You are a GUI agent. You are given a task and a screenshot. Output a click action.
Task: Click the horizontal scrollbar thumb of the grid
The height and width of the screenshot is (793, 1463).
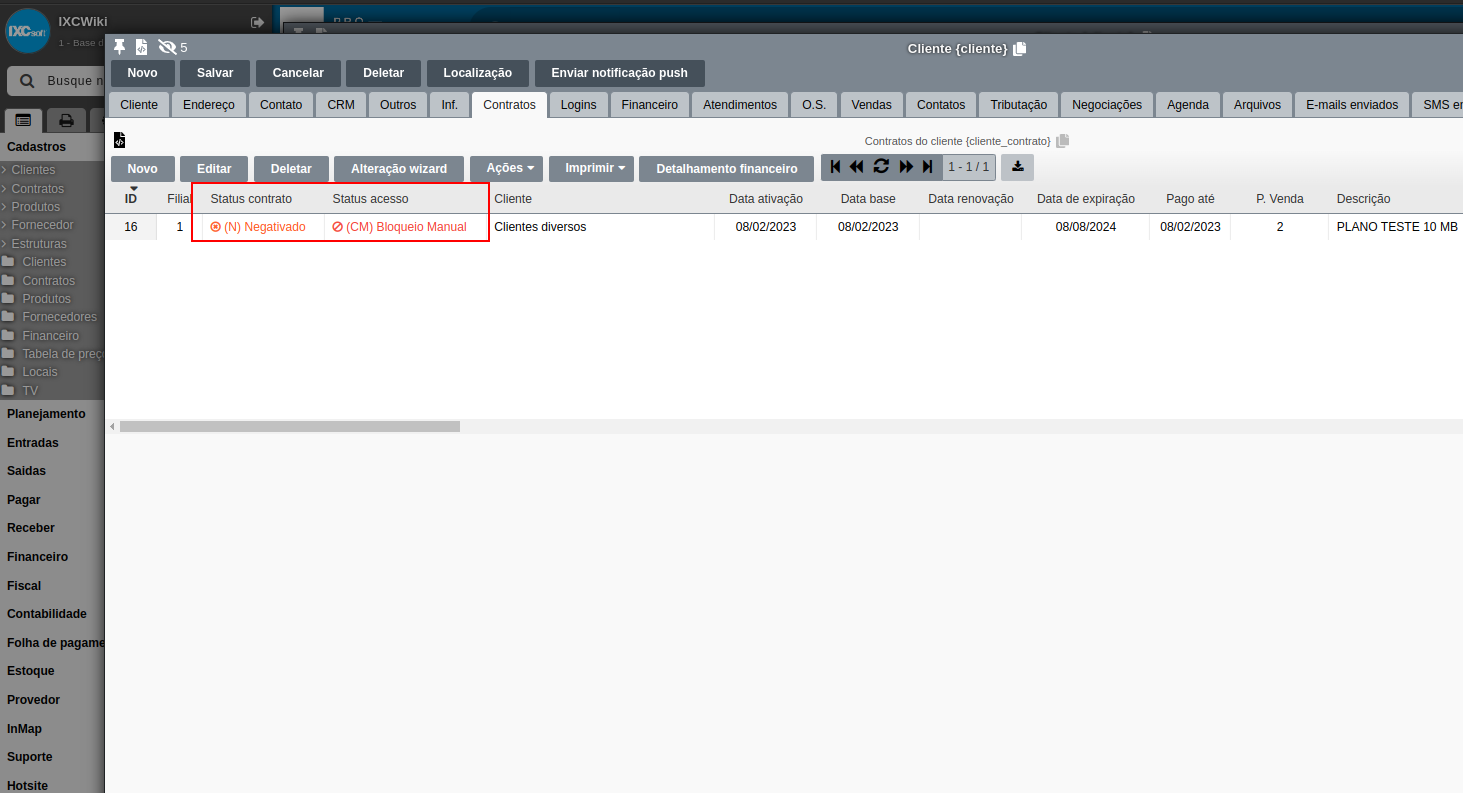(290, 426)
